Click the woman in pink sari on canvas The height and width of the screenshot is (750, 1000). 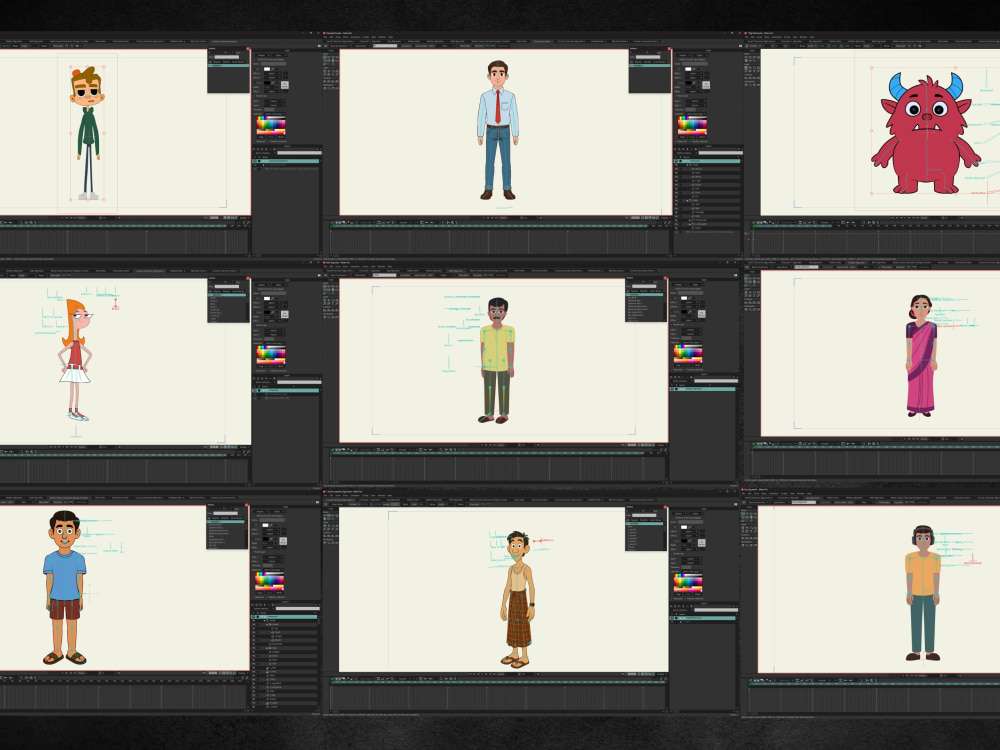pyautogui.click(x=921, y=355)
